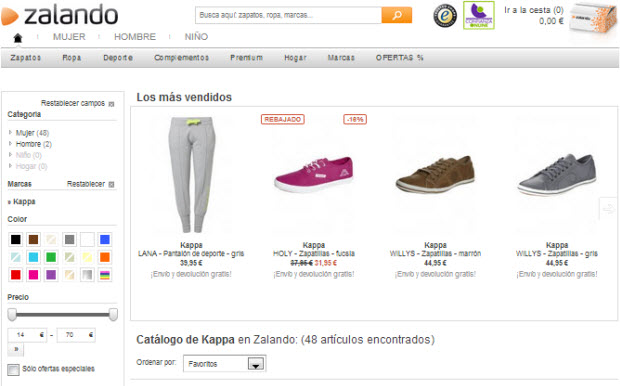Open the Ordenar por Favoritos dropdown
Image resolution: width=620 pixels, height=386 pixels.
(225, 363)
